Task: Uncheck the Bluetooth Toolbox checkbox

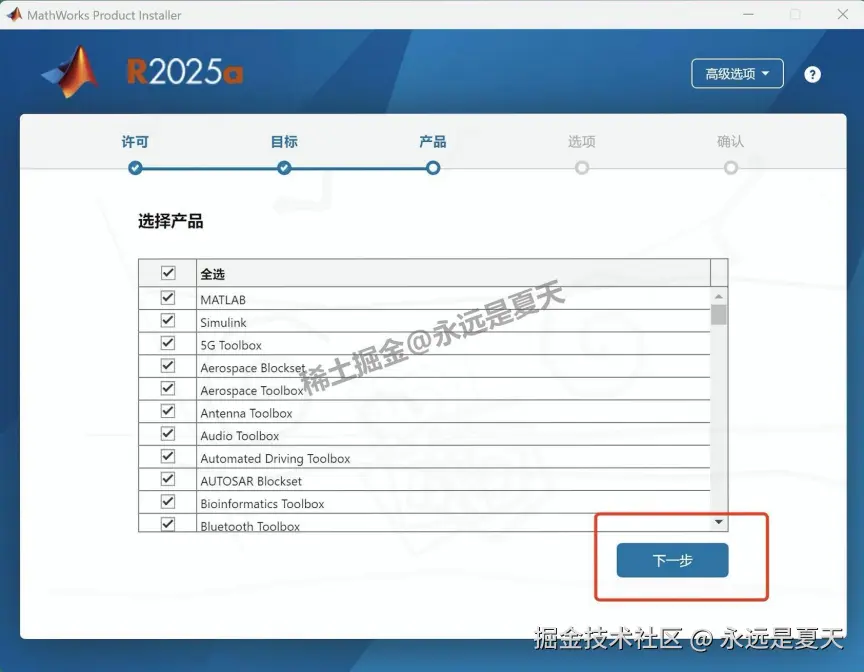Action: [x=167, y=523]
